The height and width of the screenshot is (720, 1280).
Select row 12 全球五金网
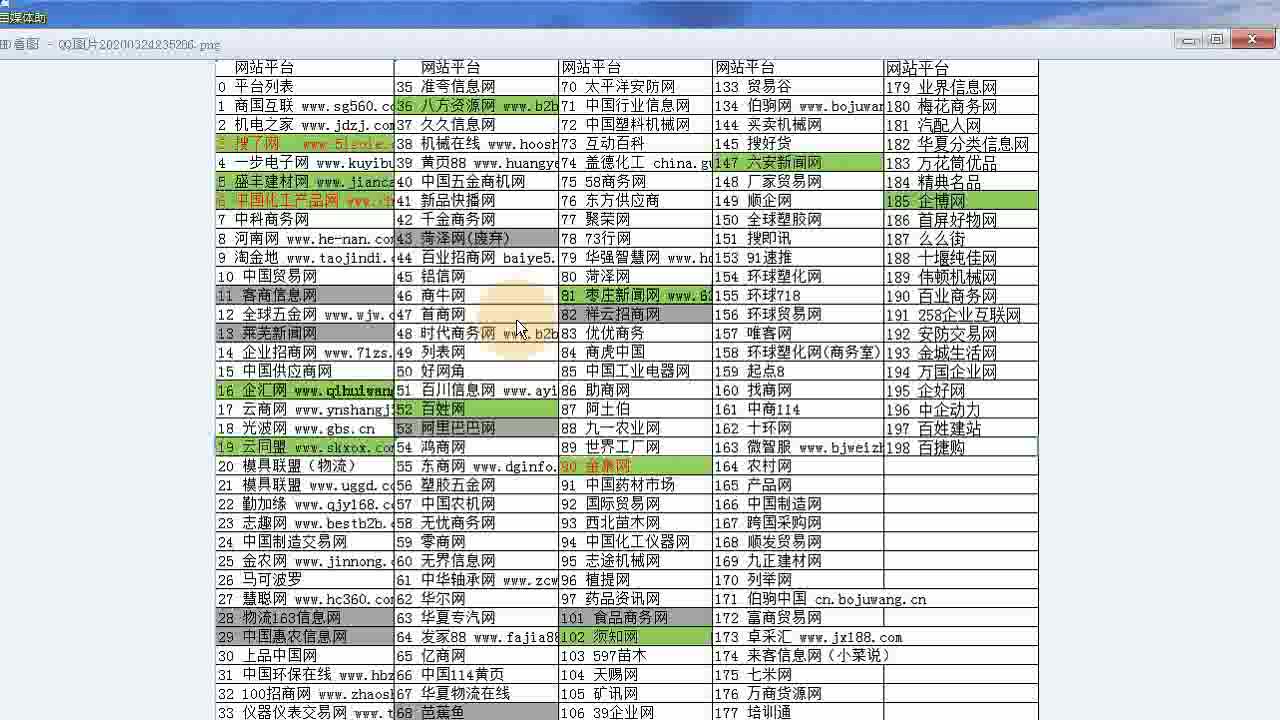[x=305, y=315]
